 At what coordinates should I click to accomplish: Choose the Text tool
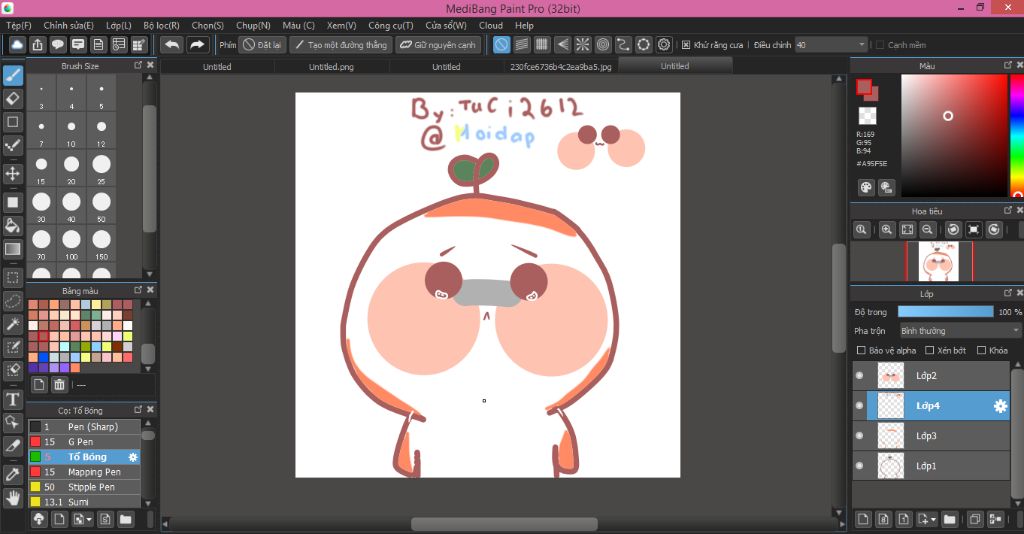tap(13, 399)
